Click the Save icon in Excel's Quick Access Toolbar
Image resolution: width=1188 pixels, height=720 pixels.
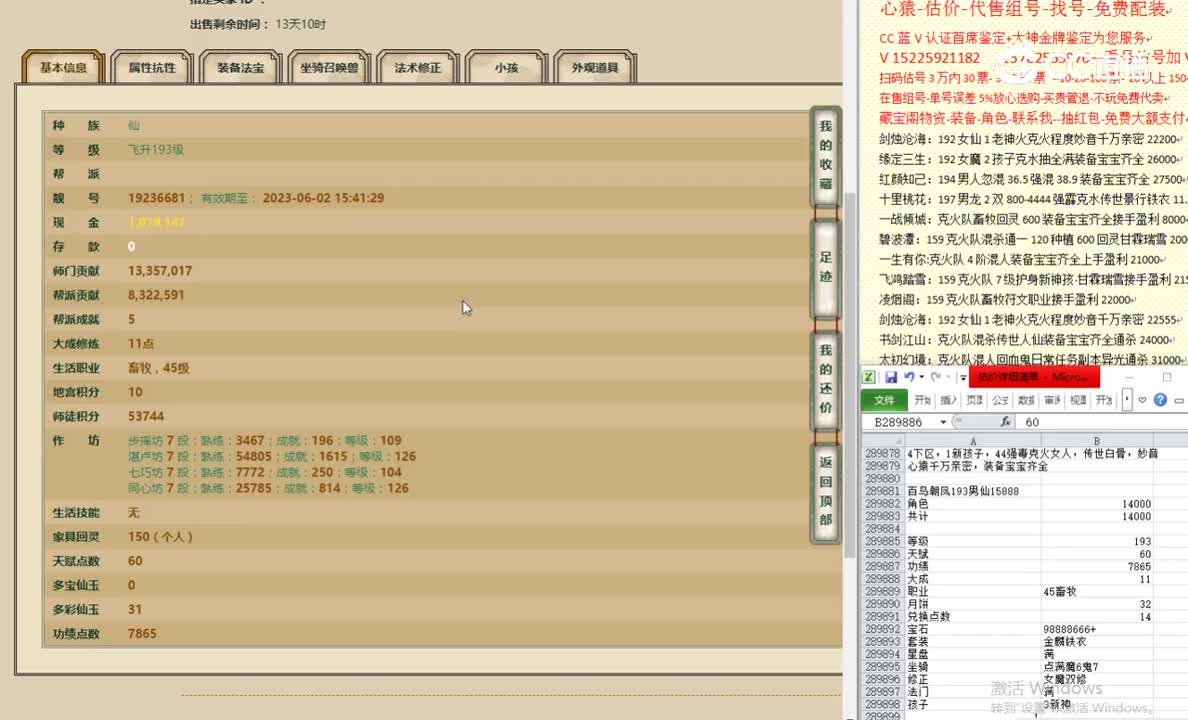[891, 377]
